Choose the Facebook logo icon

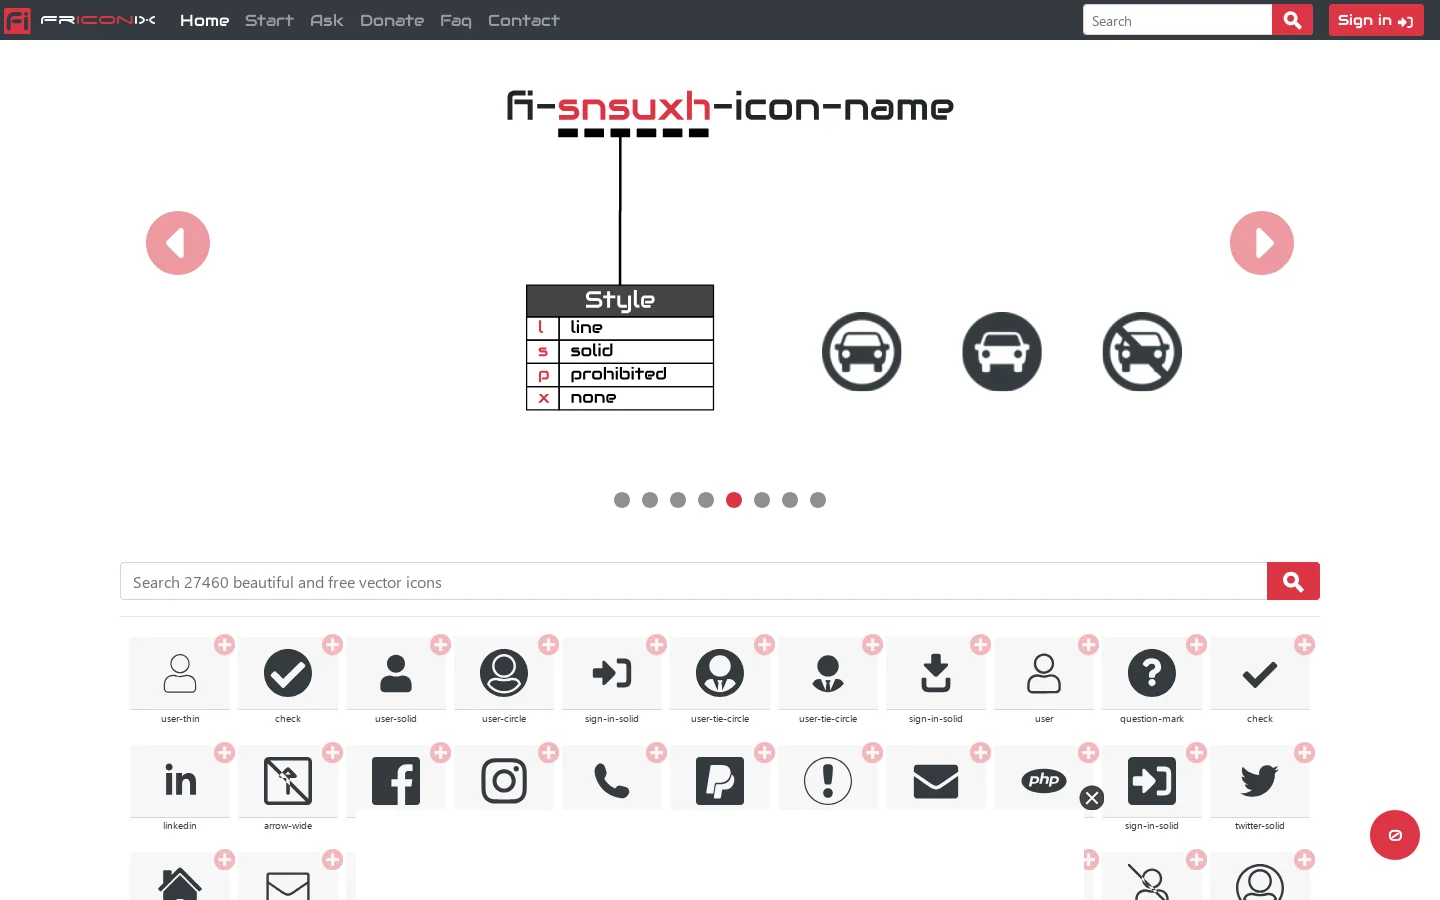click(396, 781)
